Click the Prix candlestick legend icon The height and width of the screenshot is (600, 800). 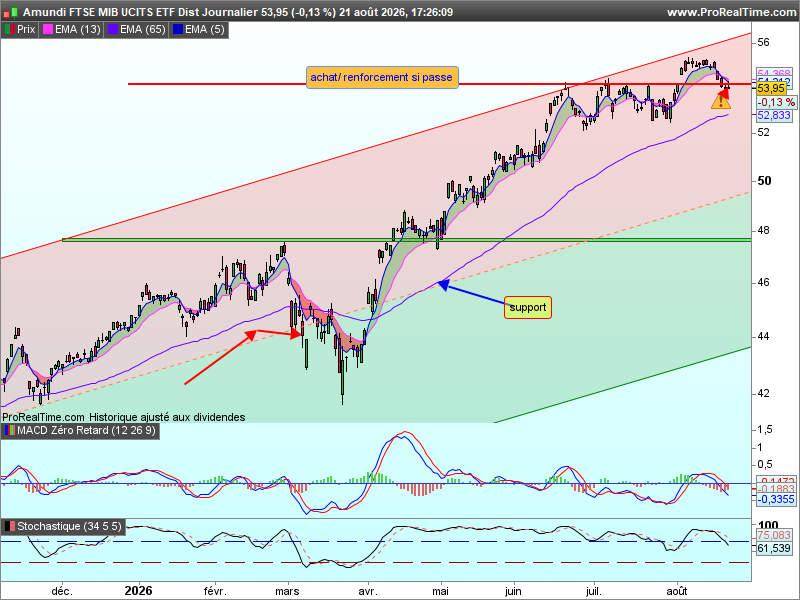(x=9, y=30)
